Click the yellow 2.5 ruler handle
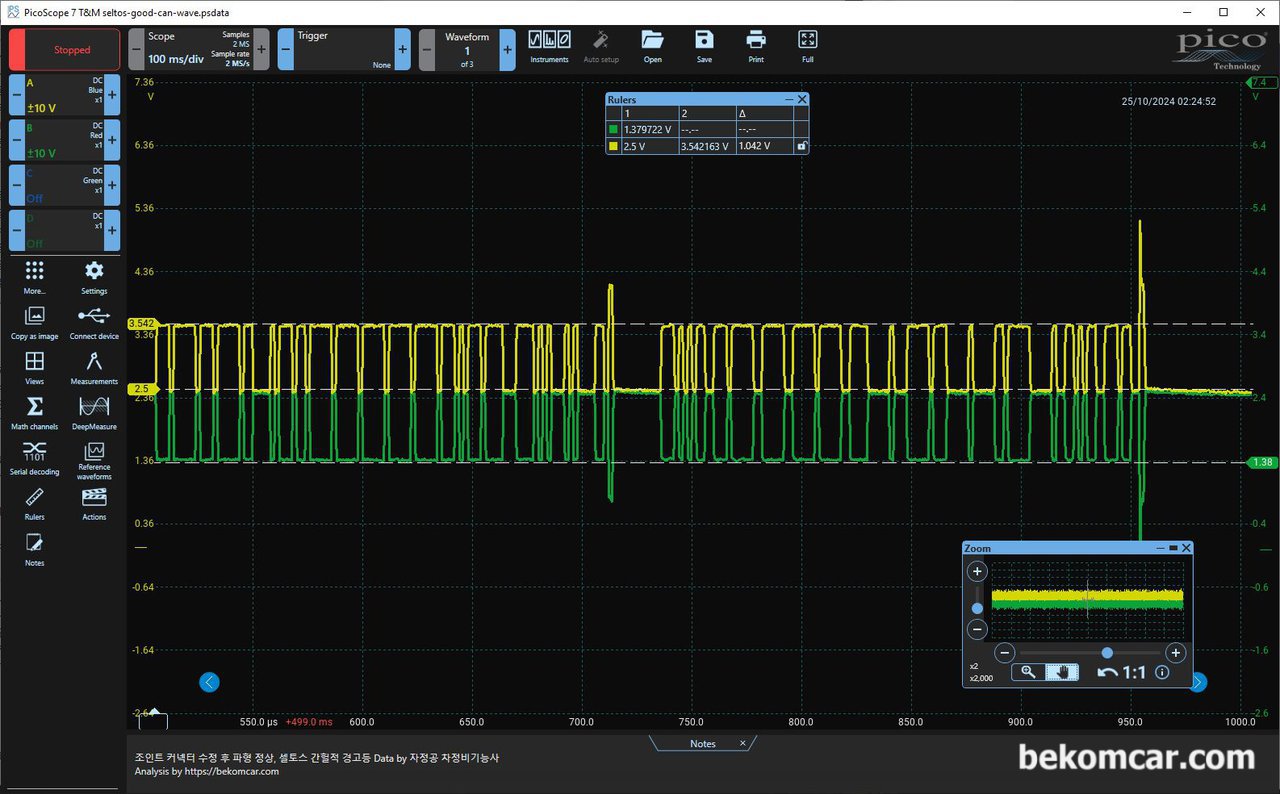 click(141, 388)
